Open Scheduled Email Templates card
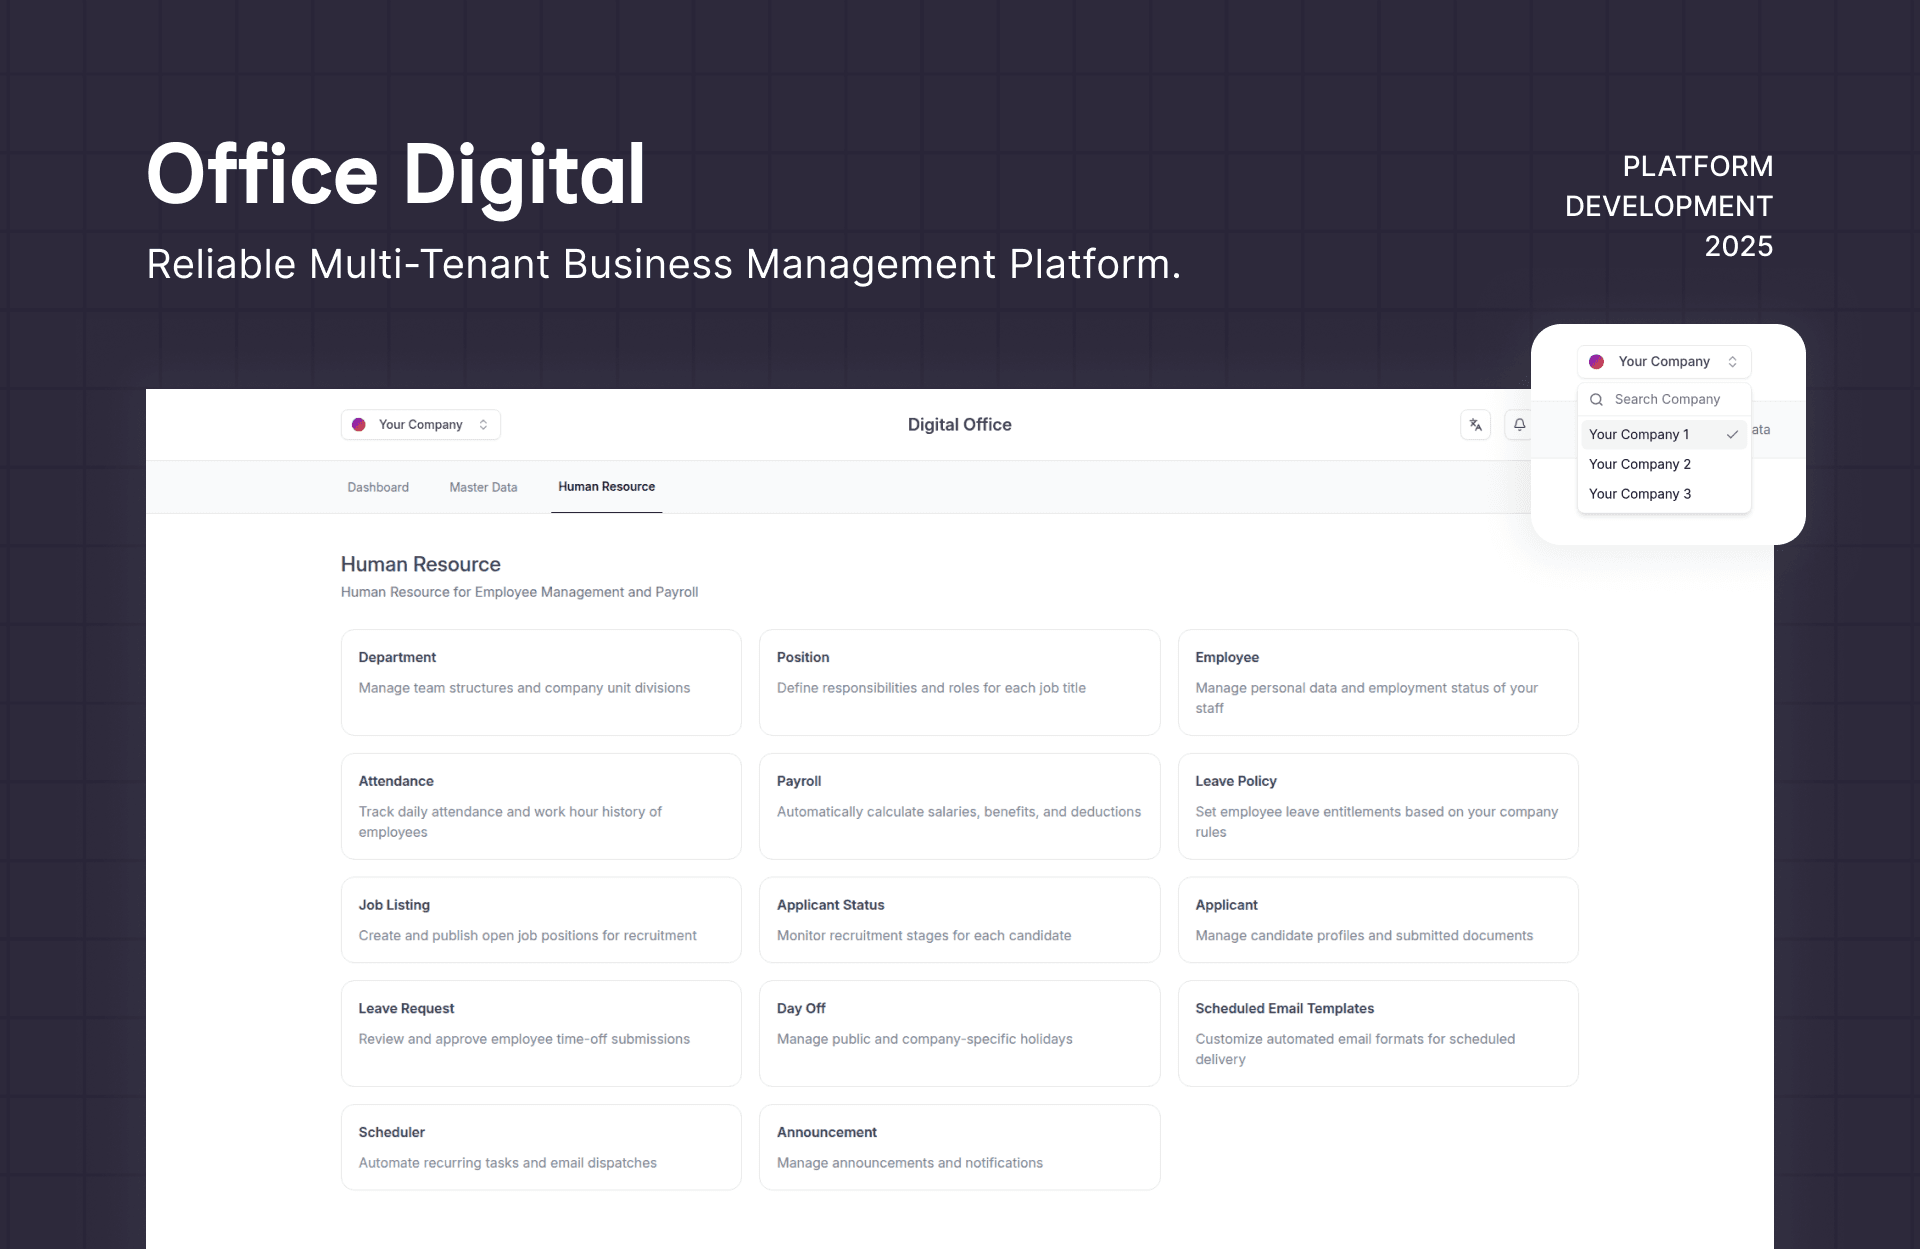The height and width of the screenshot is (1249, 1920). [x=1377, y=1032]
